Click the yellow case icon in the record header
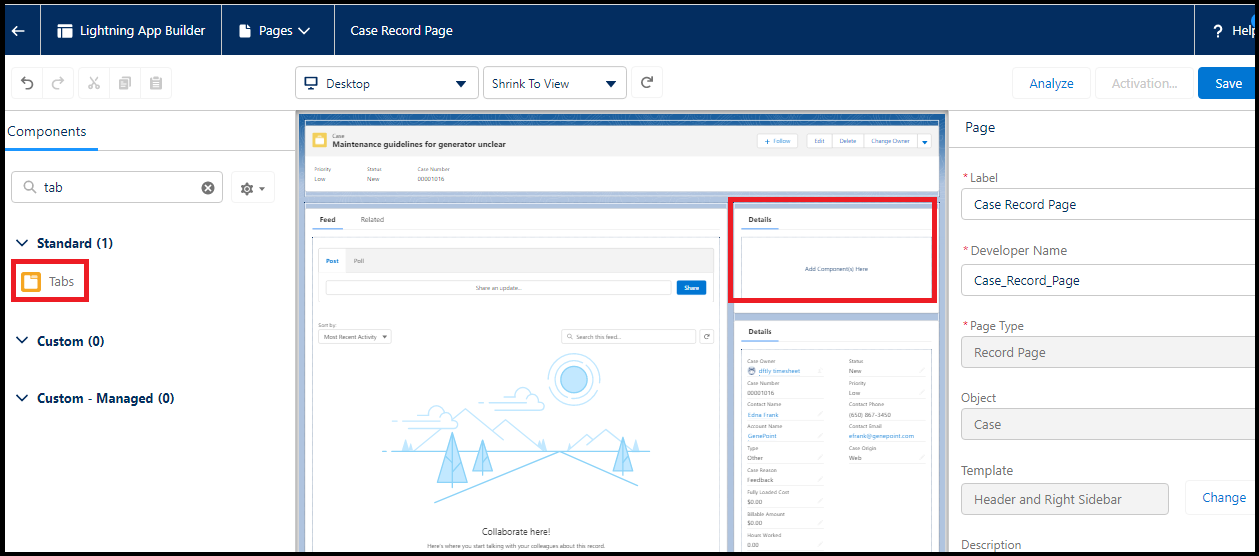 click(320, 140)
